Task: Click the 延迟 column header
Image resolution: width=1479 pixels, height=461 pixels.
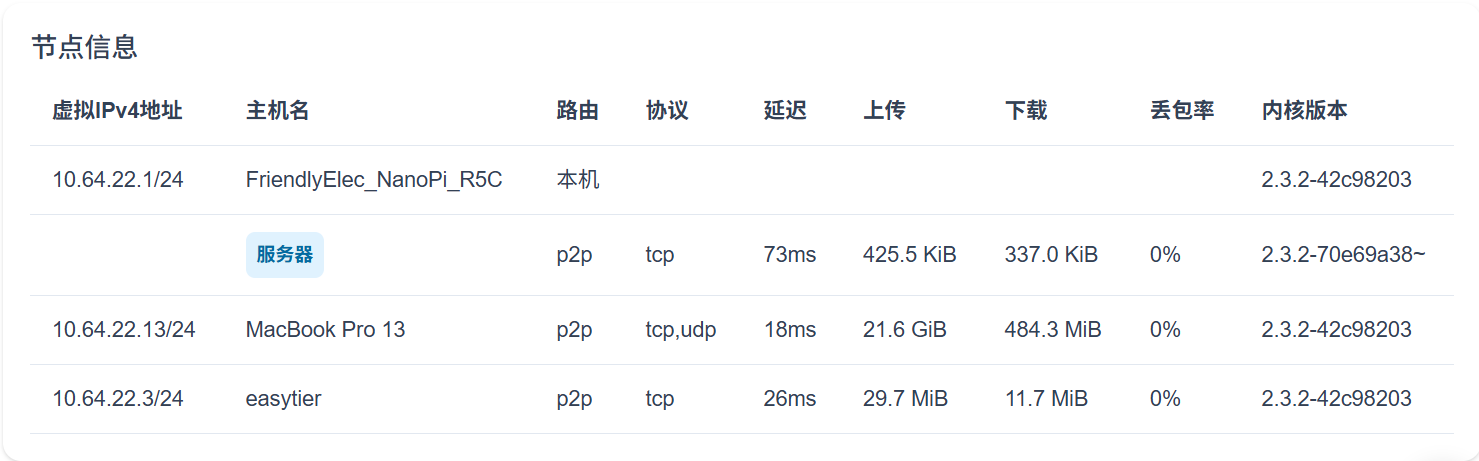Action: 785,110
